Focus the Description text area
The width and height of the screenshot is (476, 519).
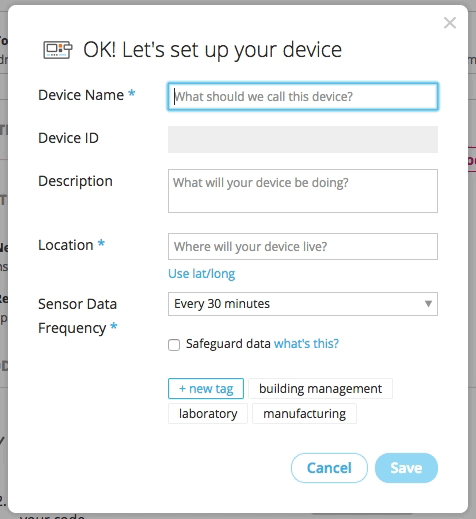pyautogui.click(x=303, y=191)
